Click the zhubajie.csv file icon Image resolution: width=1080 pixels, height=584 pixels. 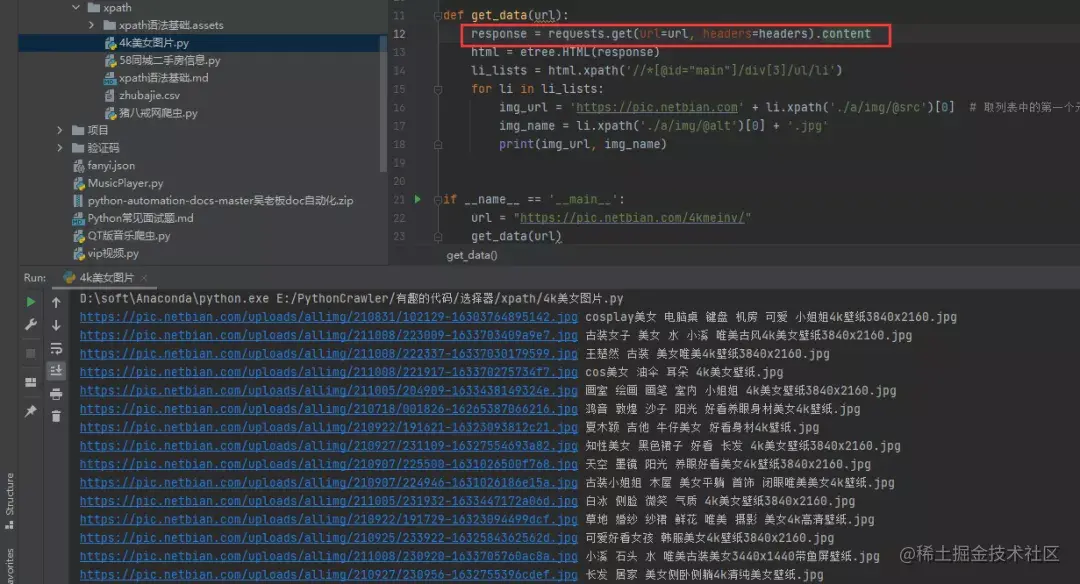coord(110,95)
